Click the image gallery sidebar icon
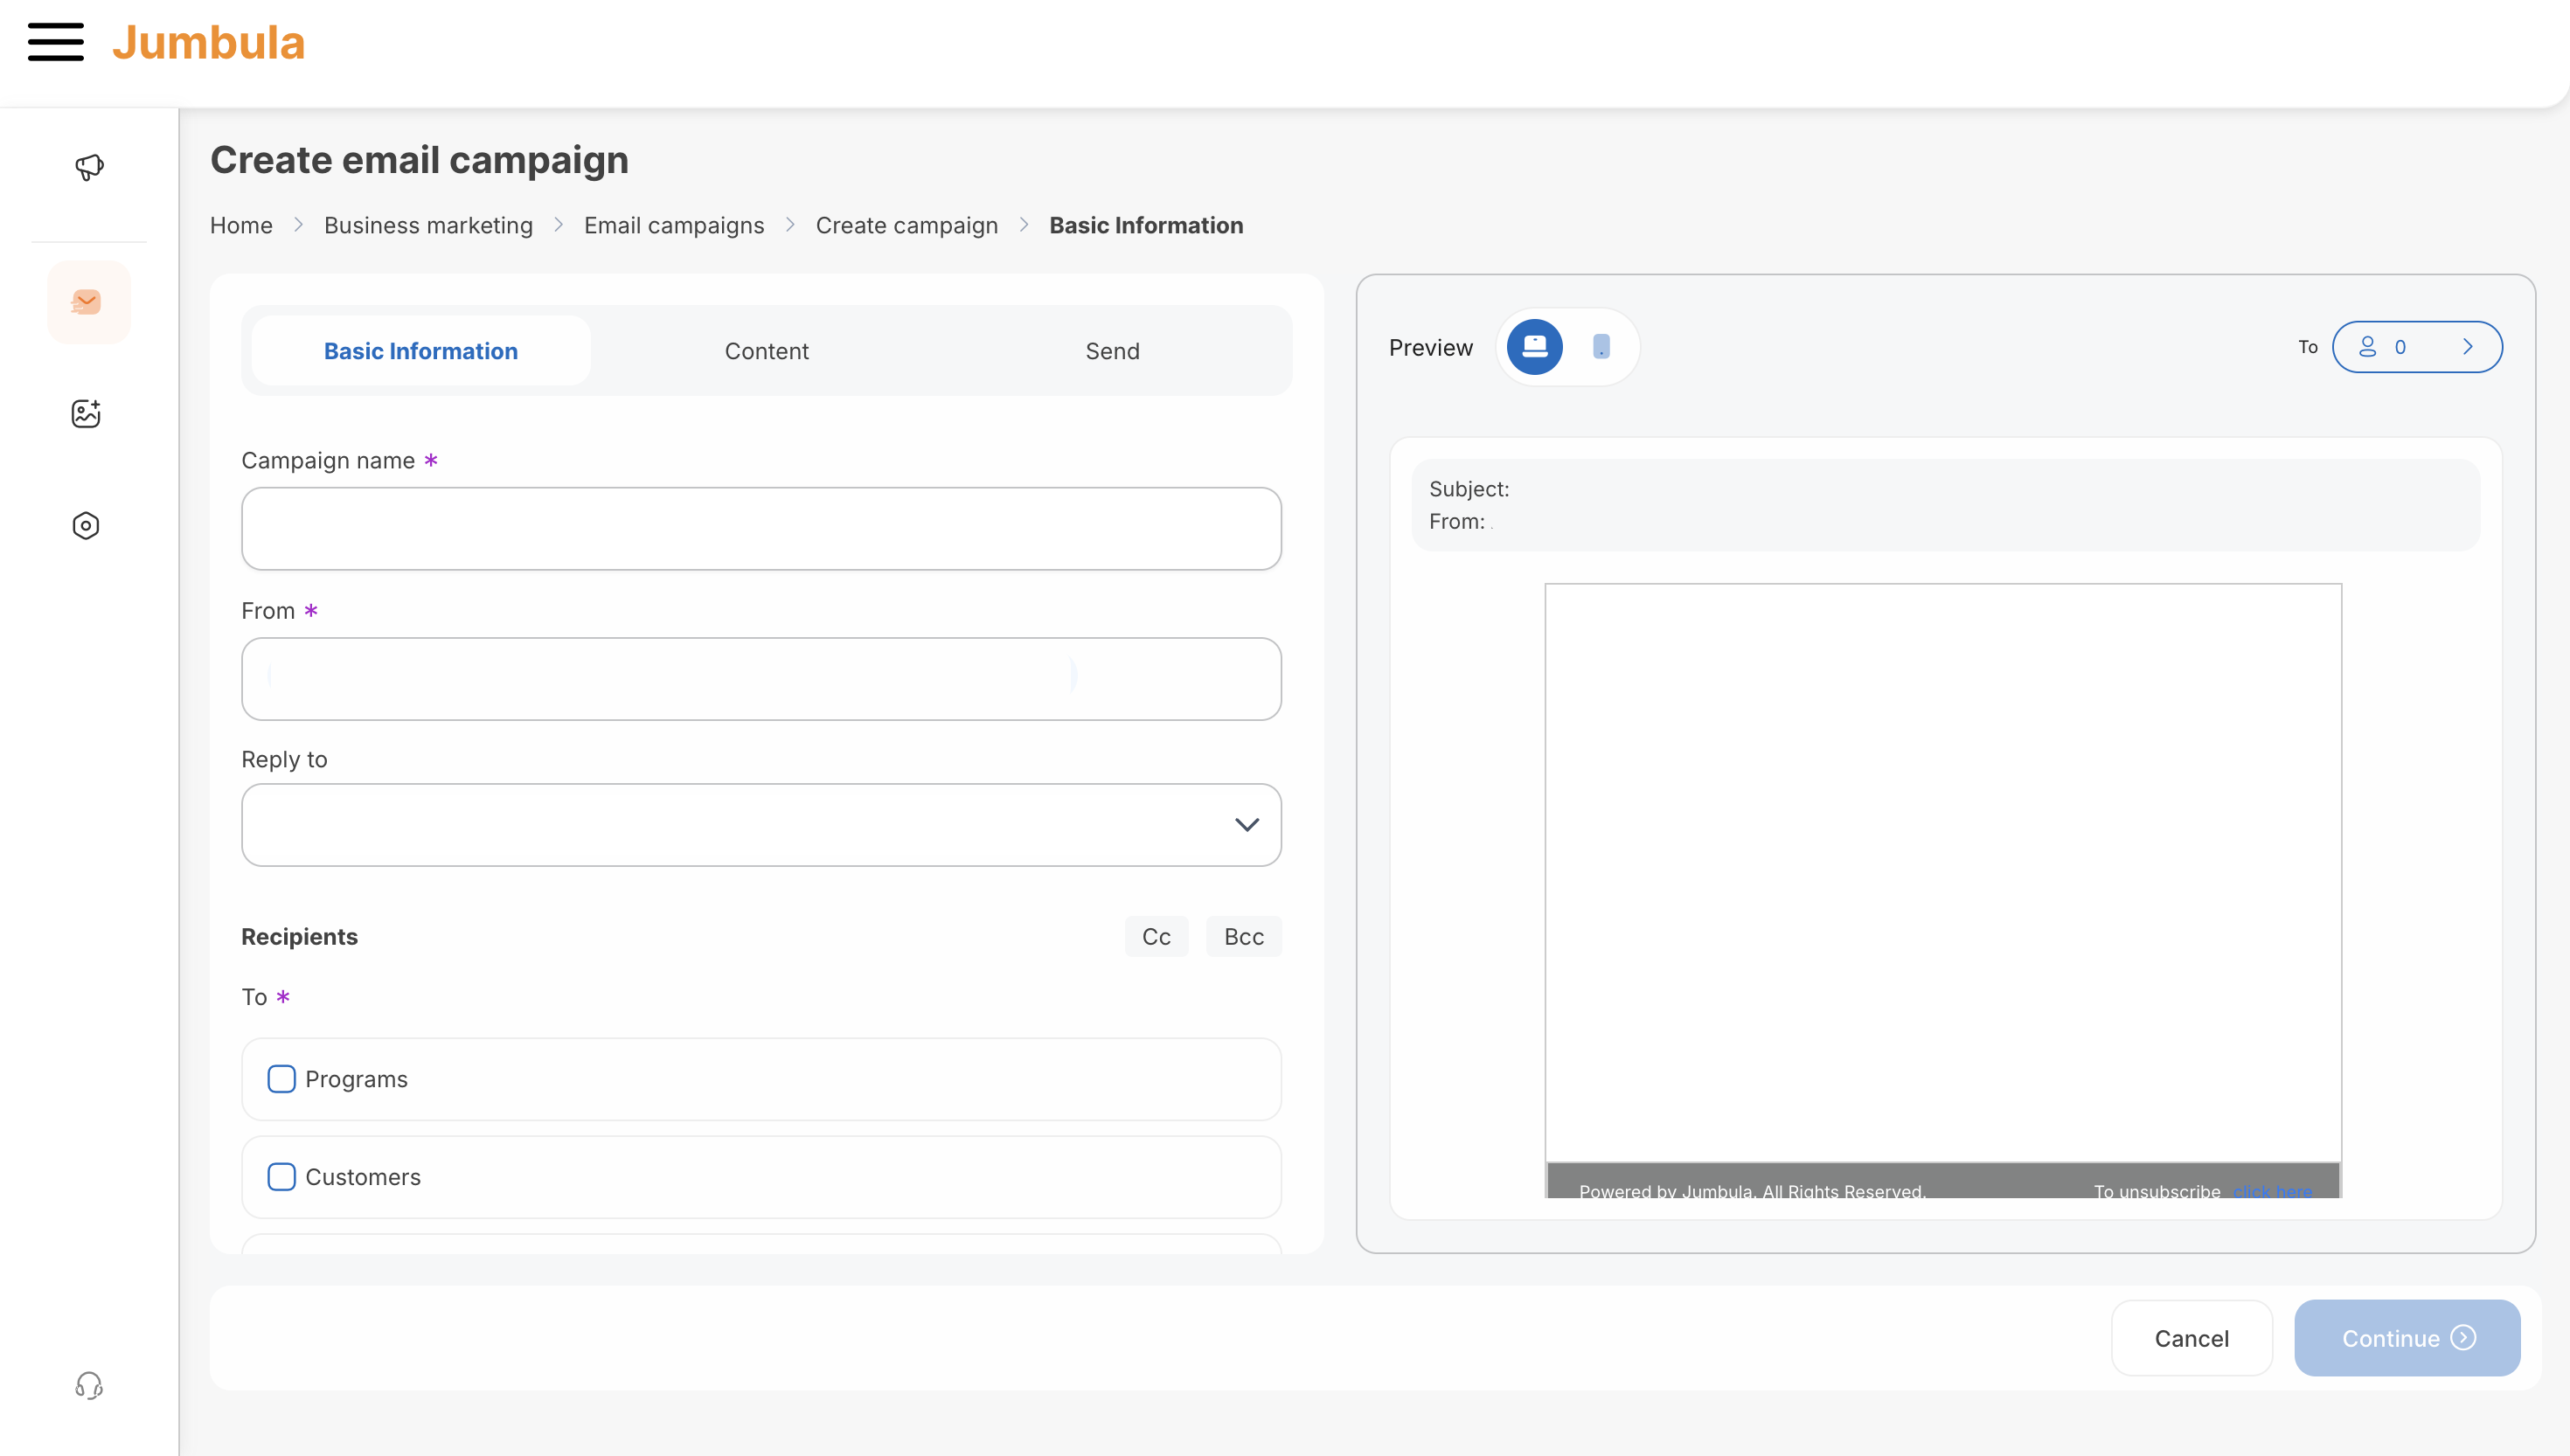 [86, 413]
